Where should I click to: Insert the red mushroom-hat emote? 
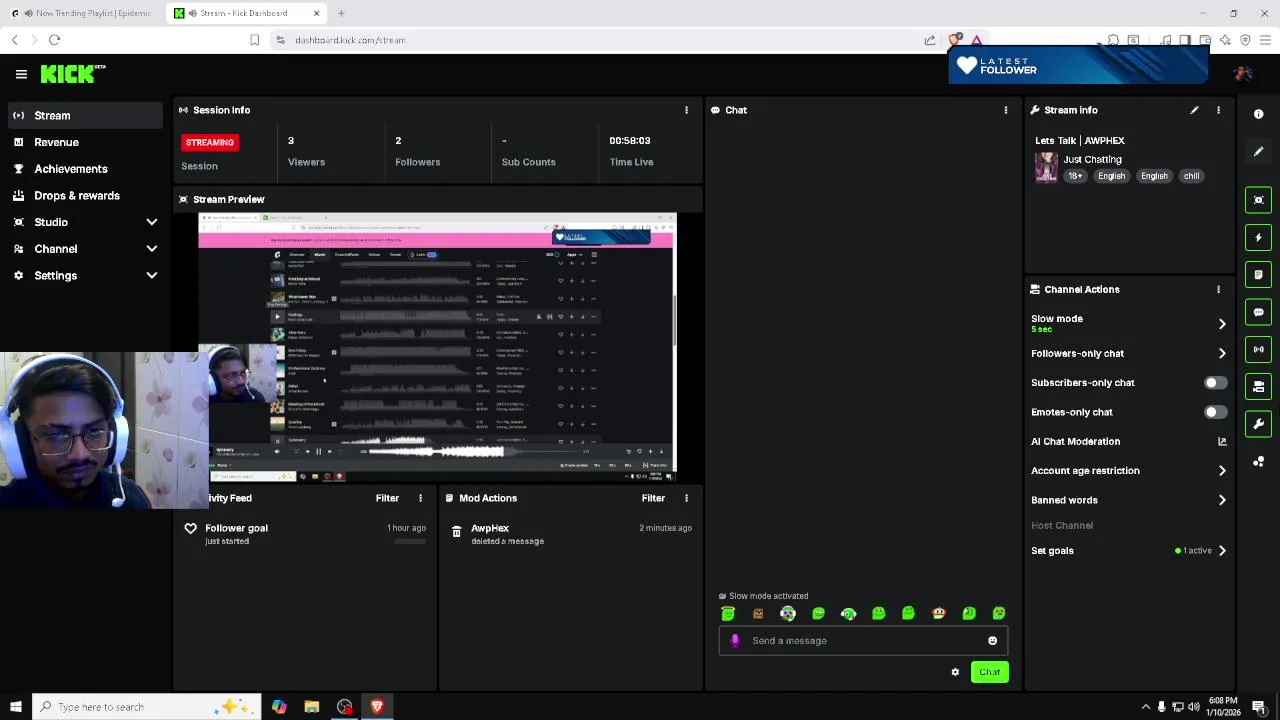click(938, 613)
